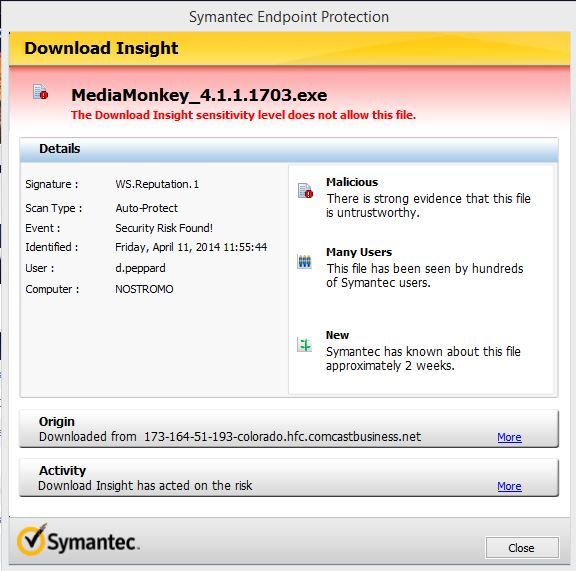Expand the Origin section bar
The image size is (576, 571).
click(289, 429)
